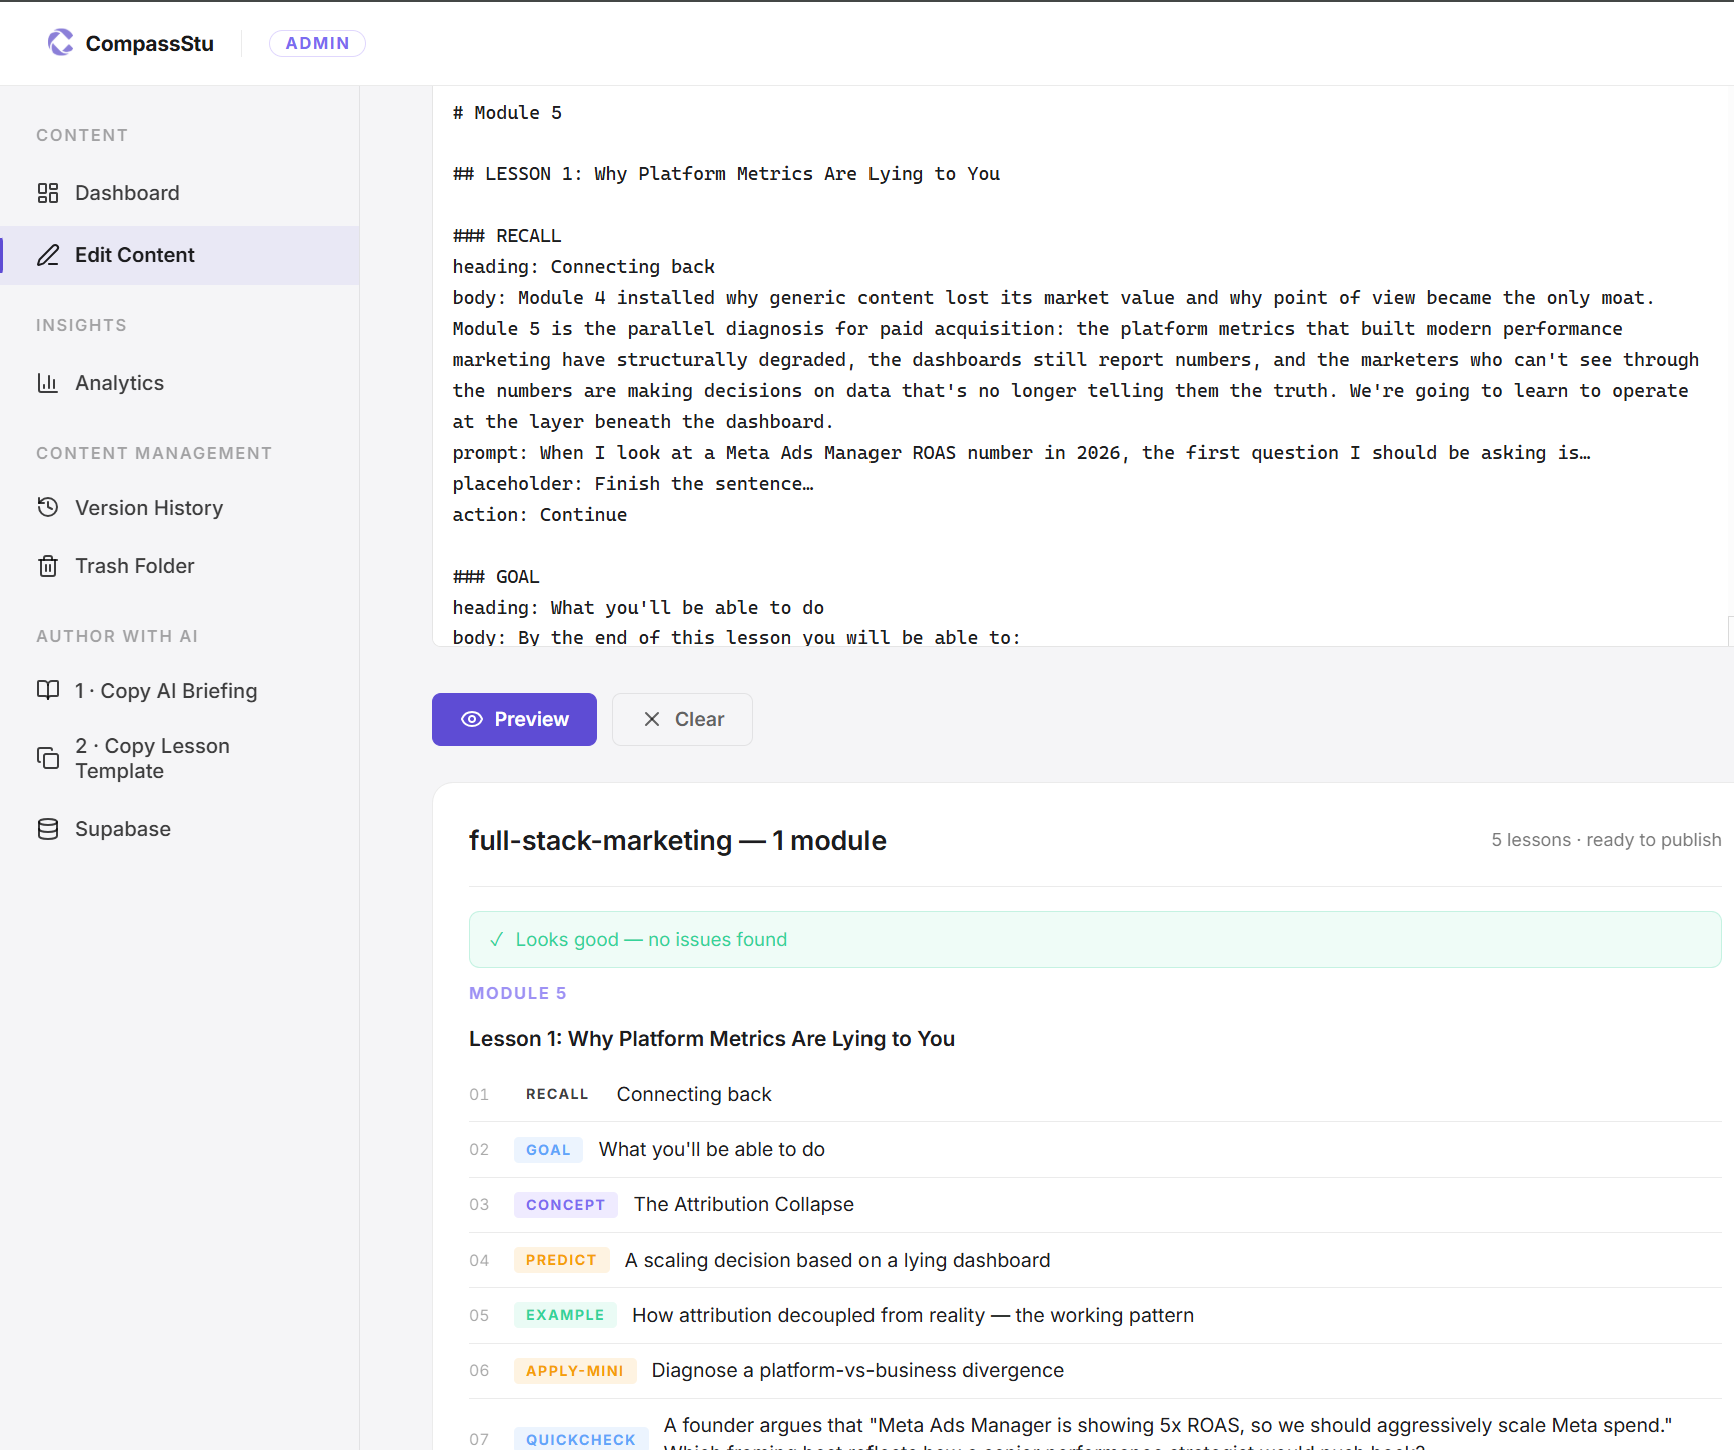Click 'heading: Connecting back' line in editor
Image resolution: width=1734 pixels, height=1450 pixels.
[584, 267]
